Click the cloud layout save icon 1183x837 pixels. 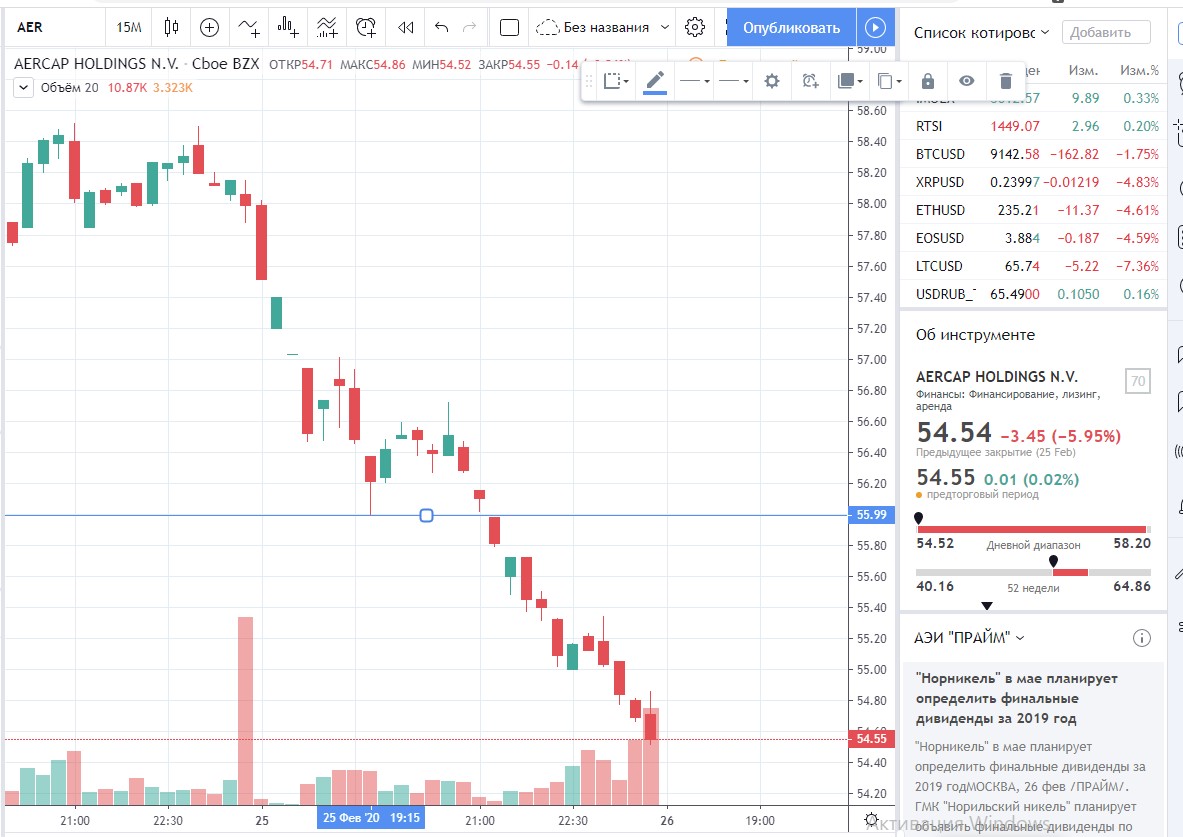547,28
